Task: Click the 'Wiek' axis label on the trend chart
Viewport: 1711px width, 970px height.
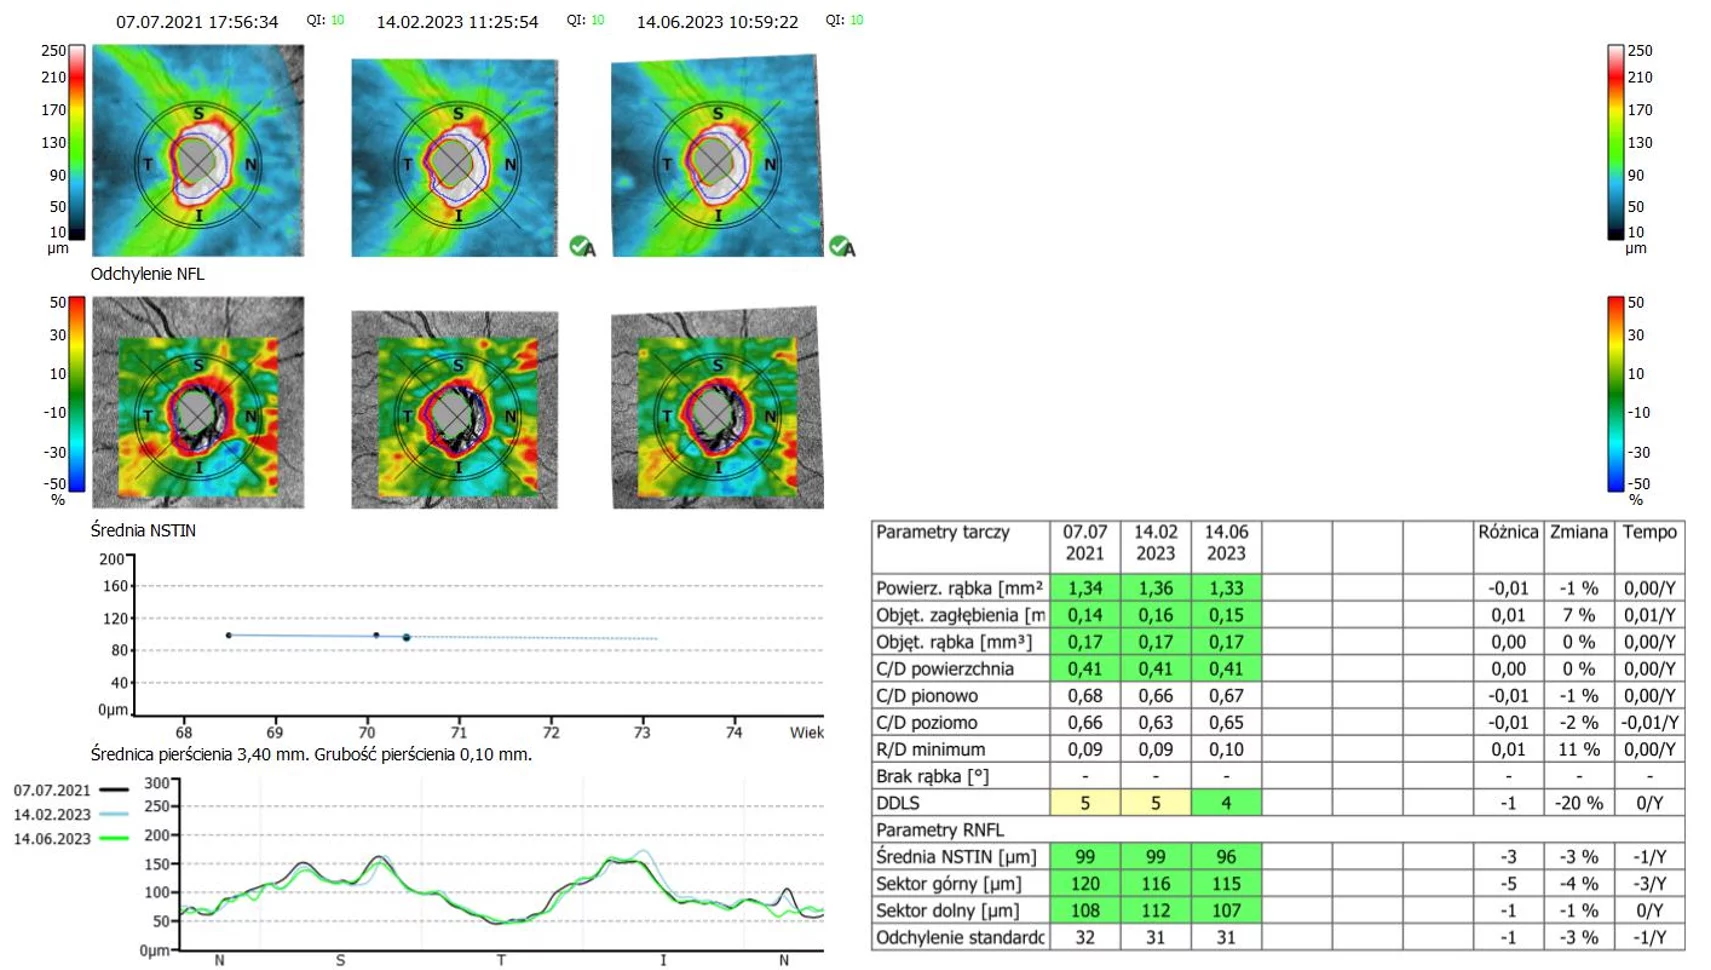Action: (806, 732)
